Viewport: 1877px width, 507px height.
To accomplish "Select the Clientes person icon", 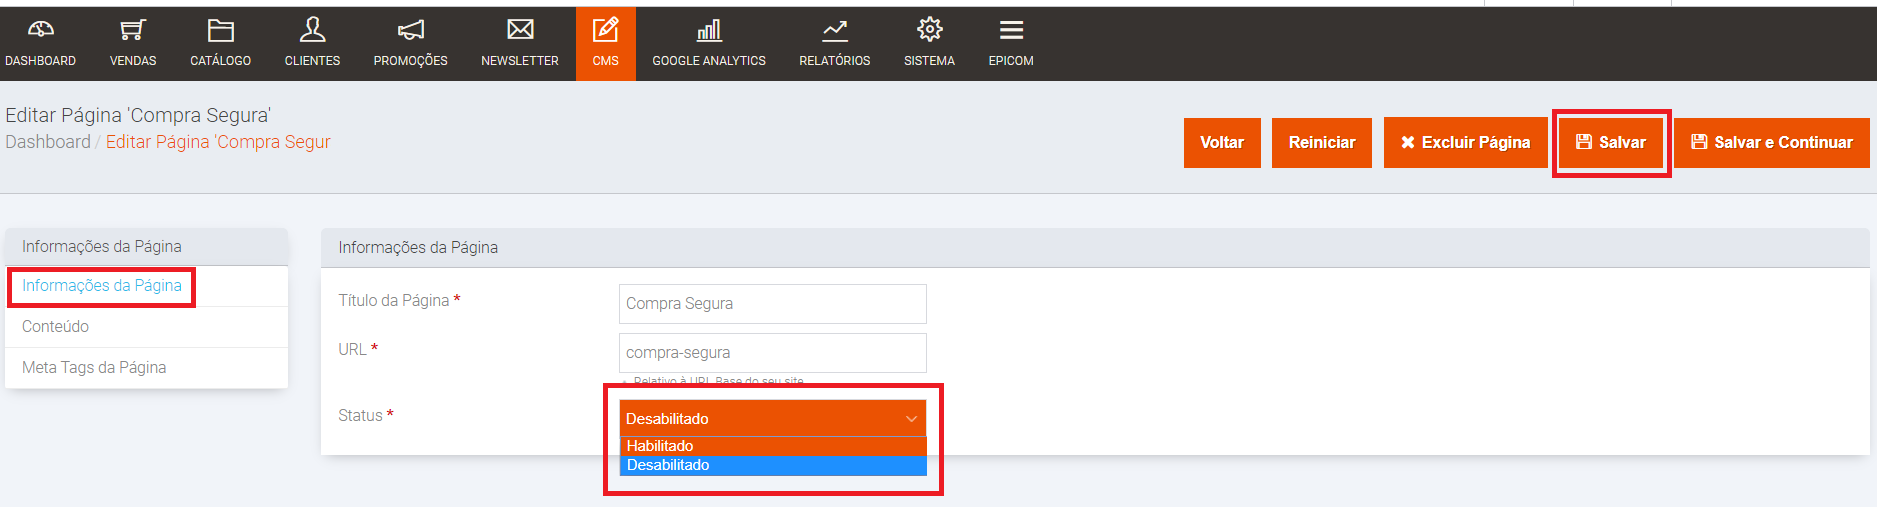I will (312, 30).
